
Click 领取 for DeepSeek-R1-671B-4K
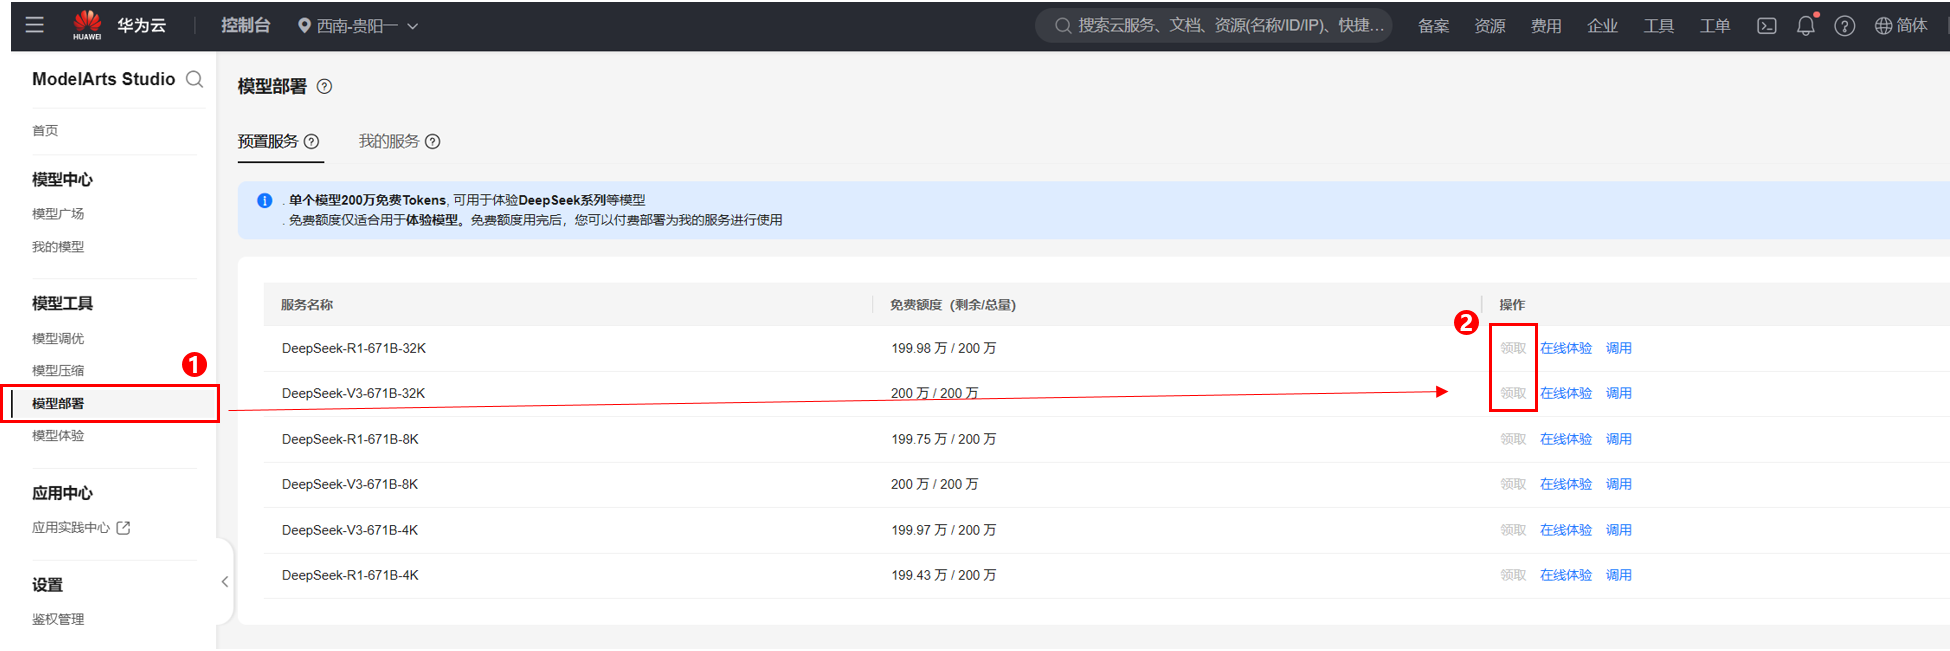click(x=1513, y=576)
